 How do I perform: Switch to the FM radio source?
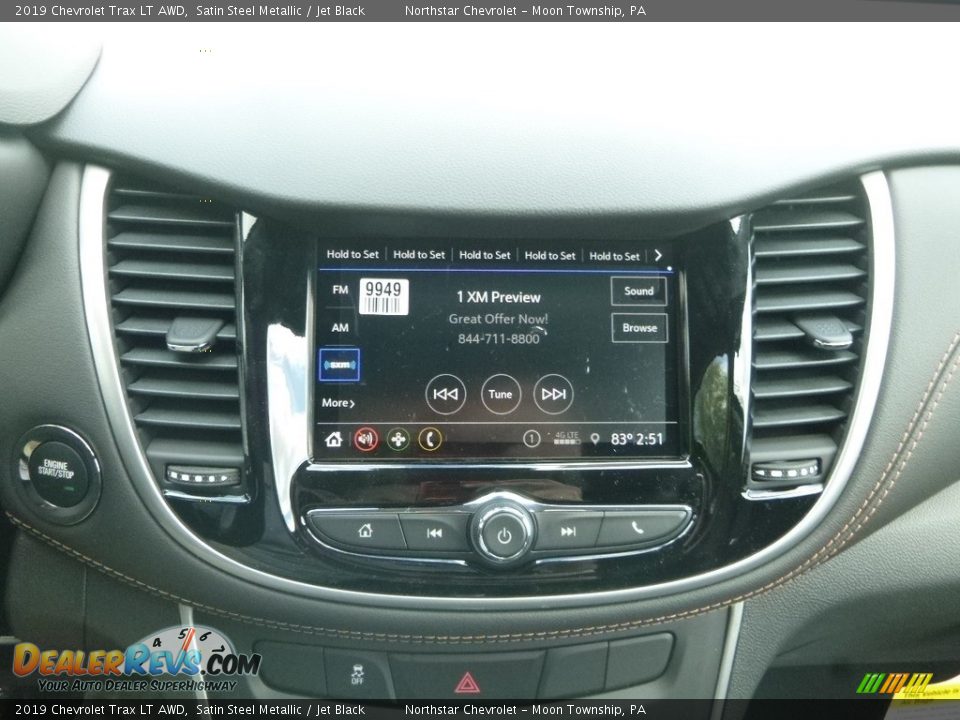pos(340,290)
